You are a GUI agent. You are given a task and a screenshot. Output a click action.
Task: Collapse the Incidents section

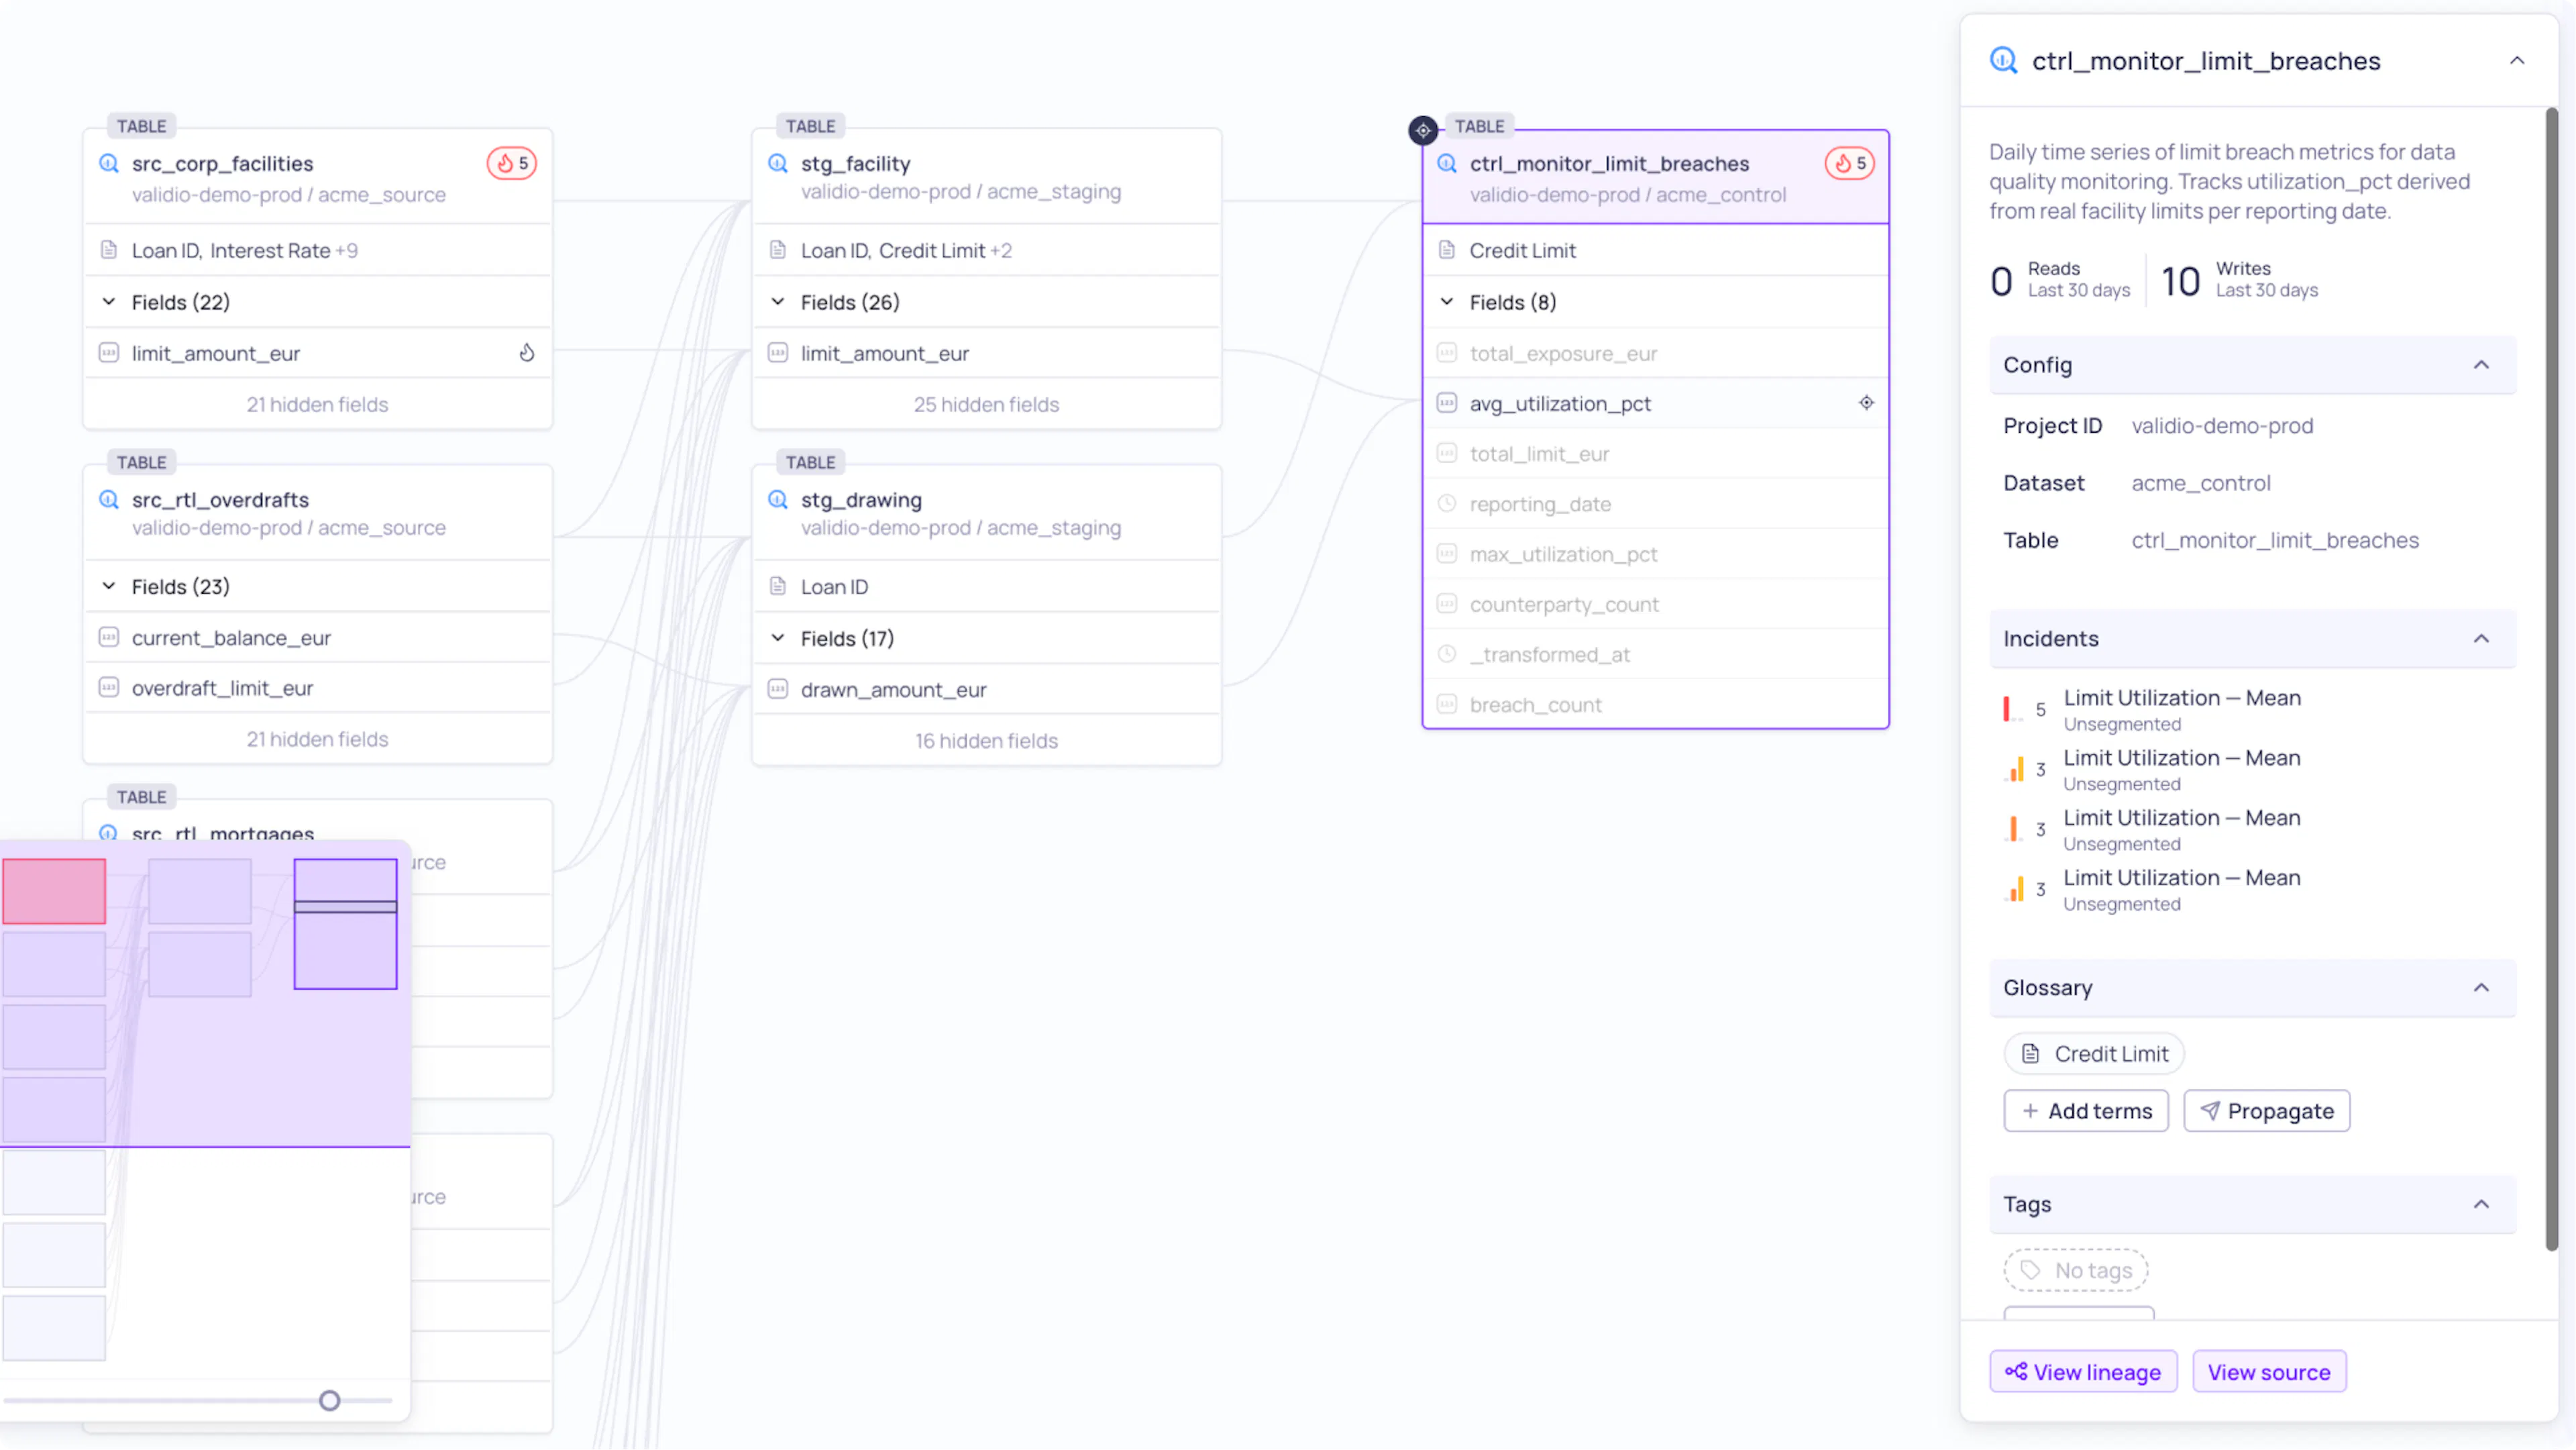click(2481, 639)
